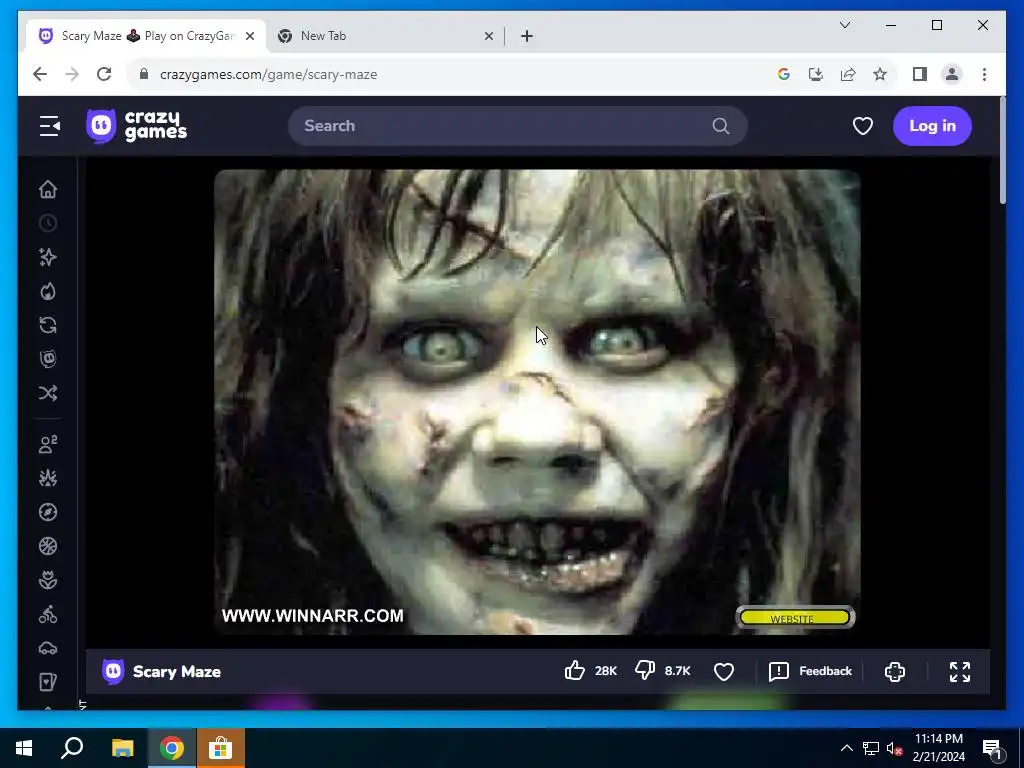Close the New Tab tab
The width and height of the screenshot is (1024, 768).
488,37
